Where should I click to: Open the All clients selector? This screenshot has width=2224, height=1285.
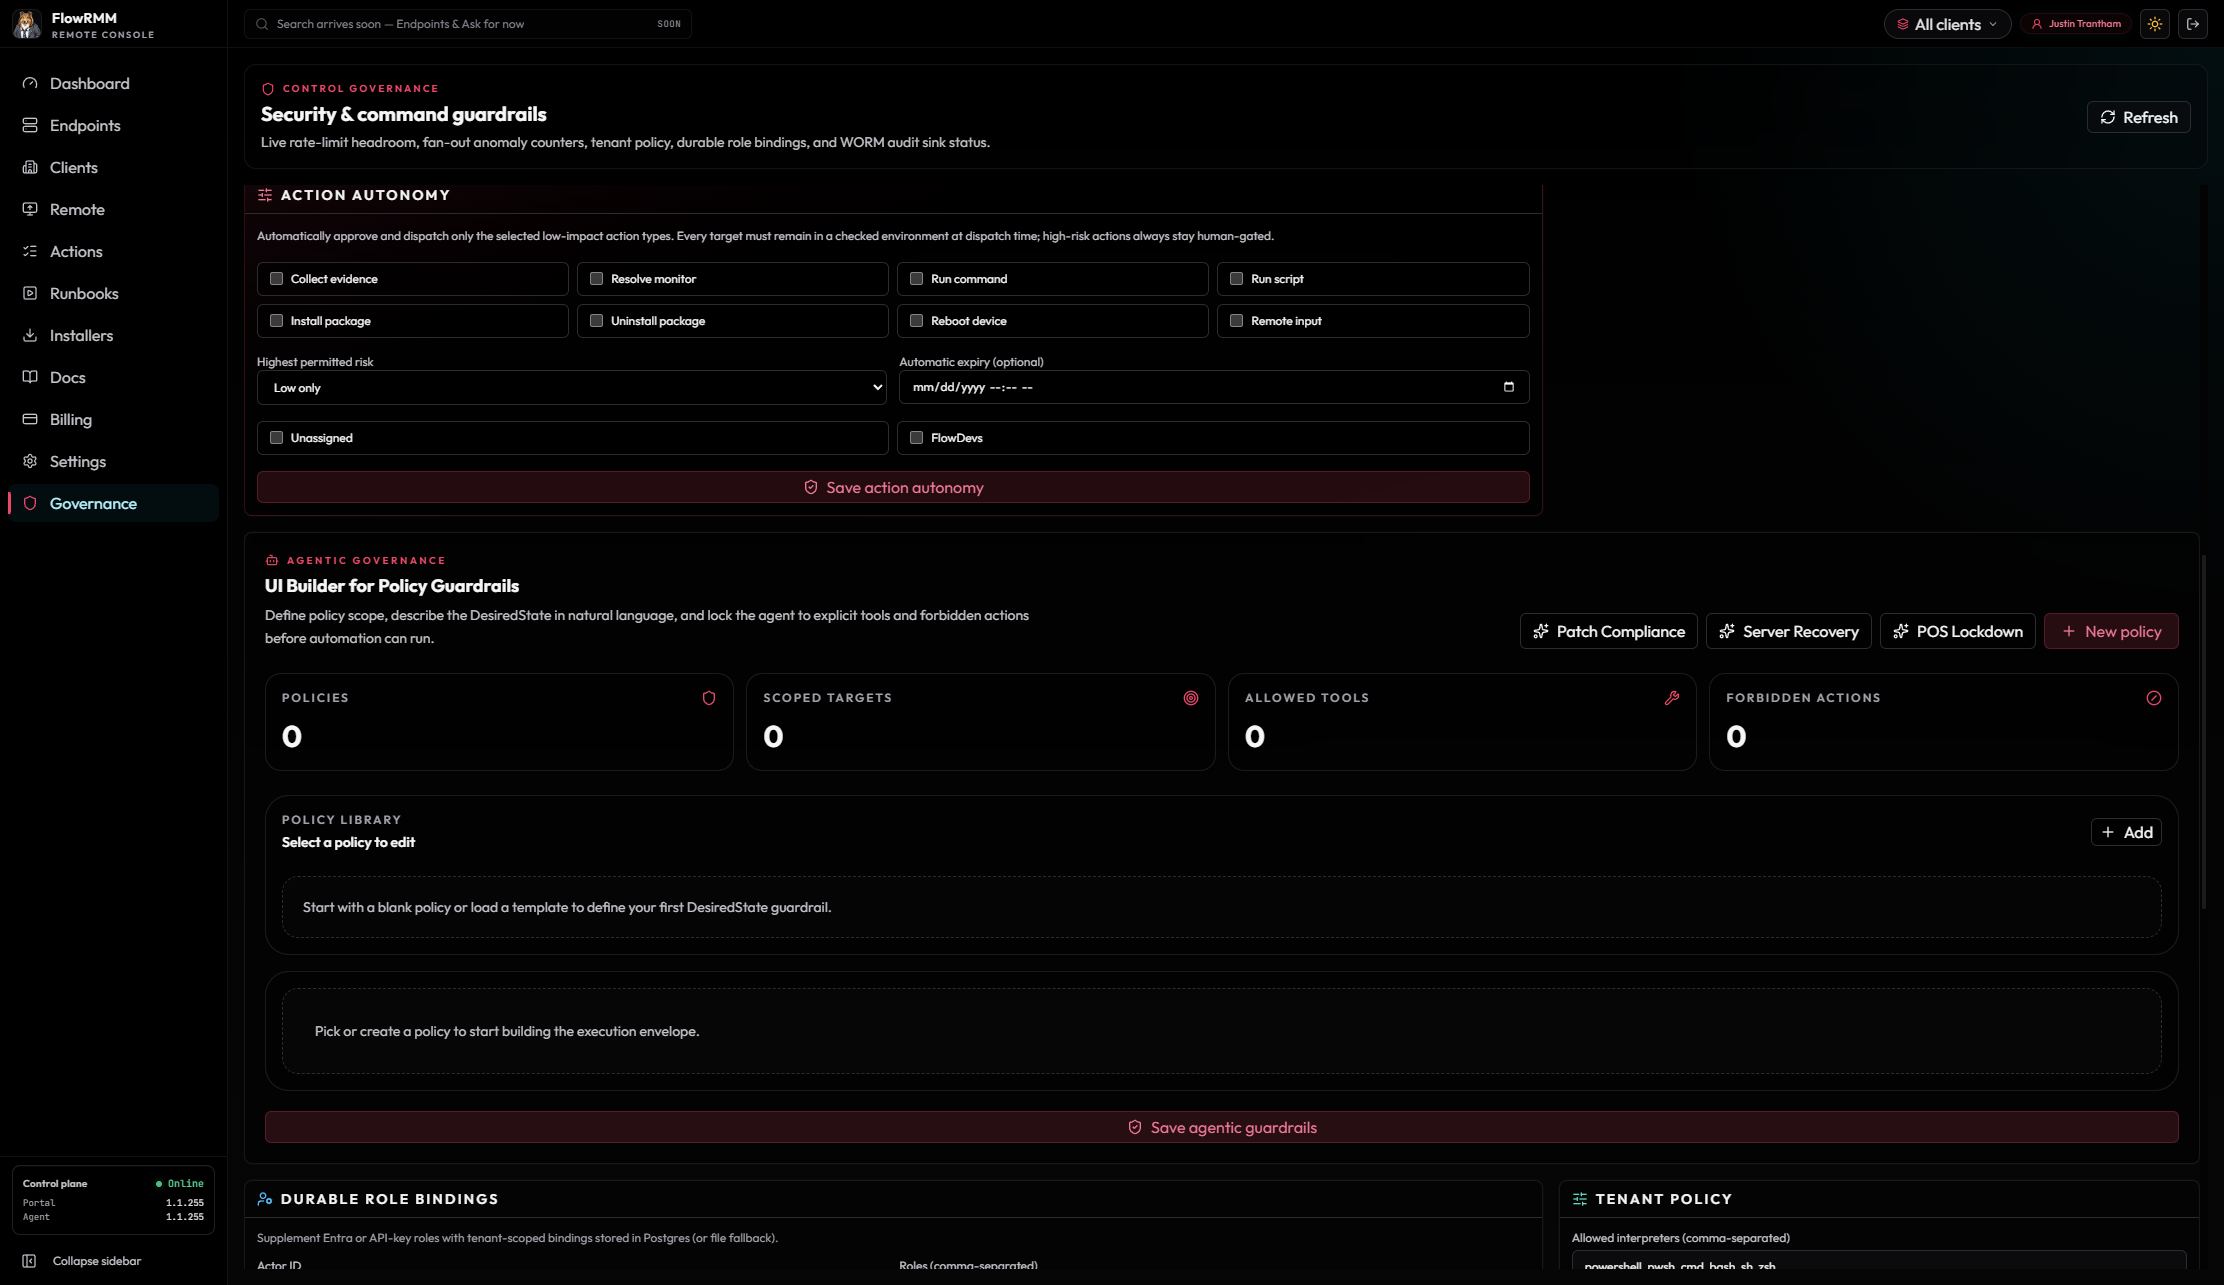pos(1947,24)
